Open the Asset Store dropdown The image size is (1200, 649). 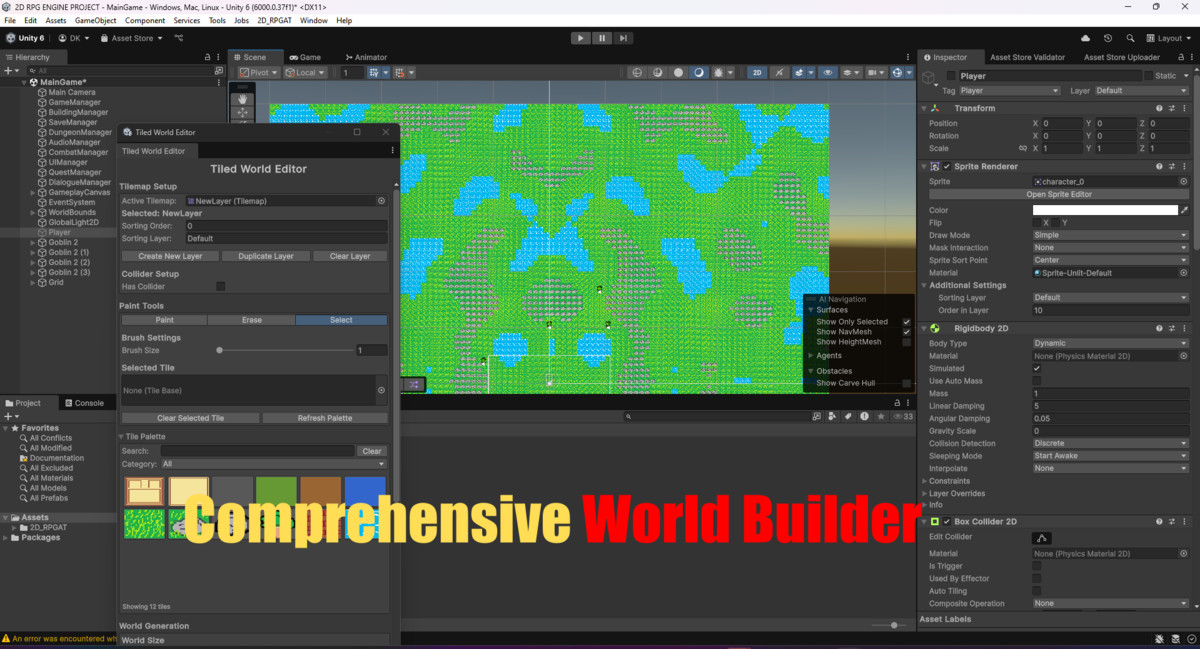coord(132,38)
